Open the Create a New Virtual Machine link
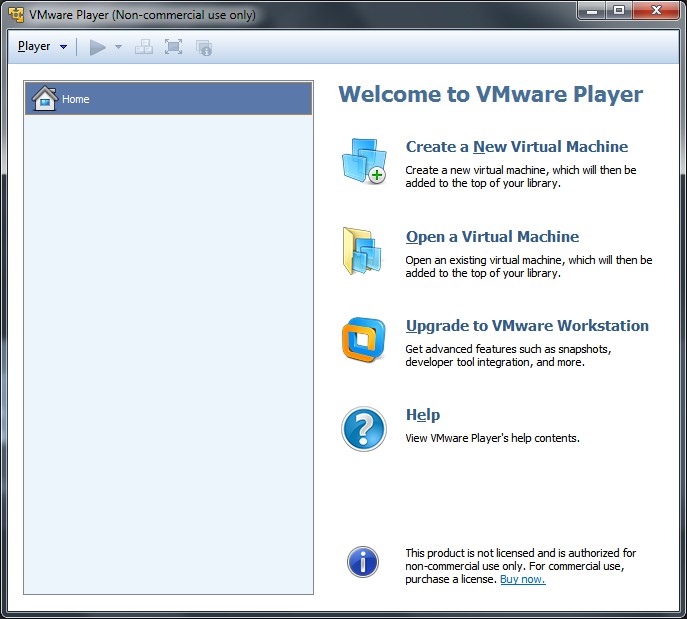Image resolution: width=687 pixels, height=619 pixels. pyautogui.click(x=517, y=146)
